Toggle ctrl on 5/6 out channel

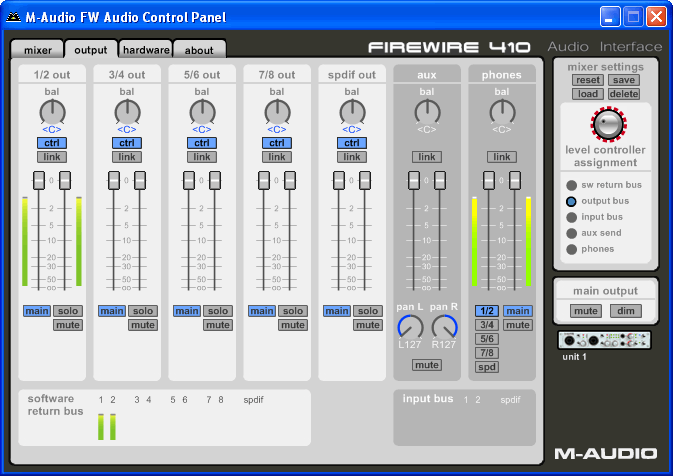pos(202,143)
